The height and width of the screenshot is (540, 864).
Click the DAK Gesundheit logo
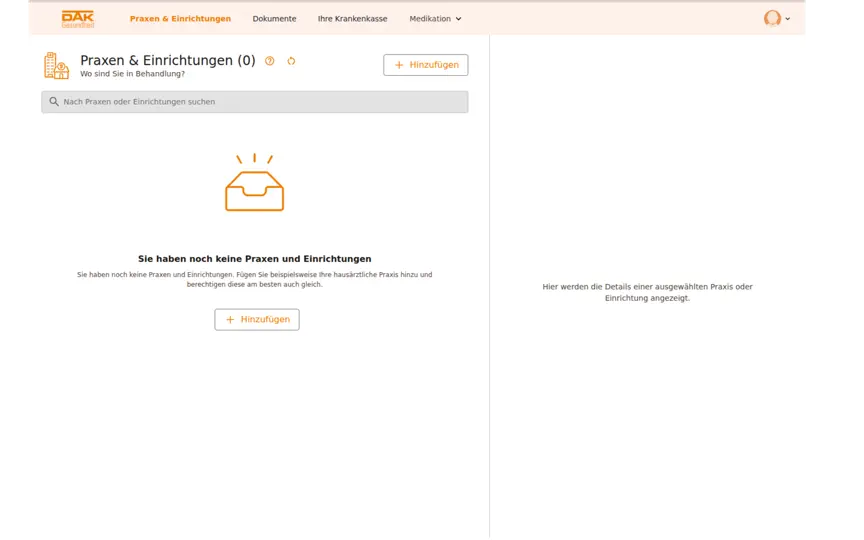coord(78,19)
